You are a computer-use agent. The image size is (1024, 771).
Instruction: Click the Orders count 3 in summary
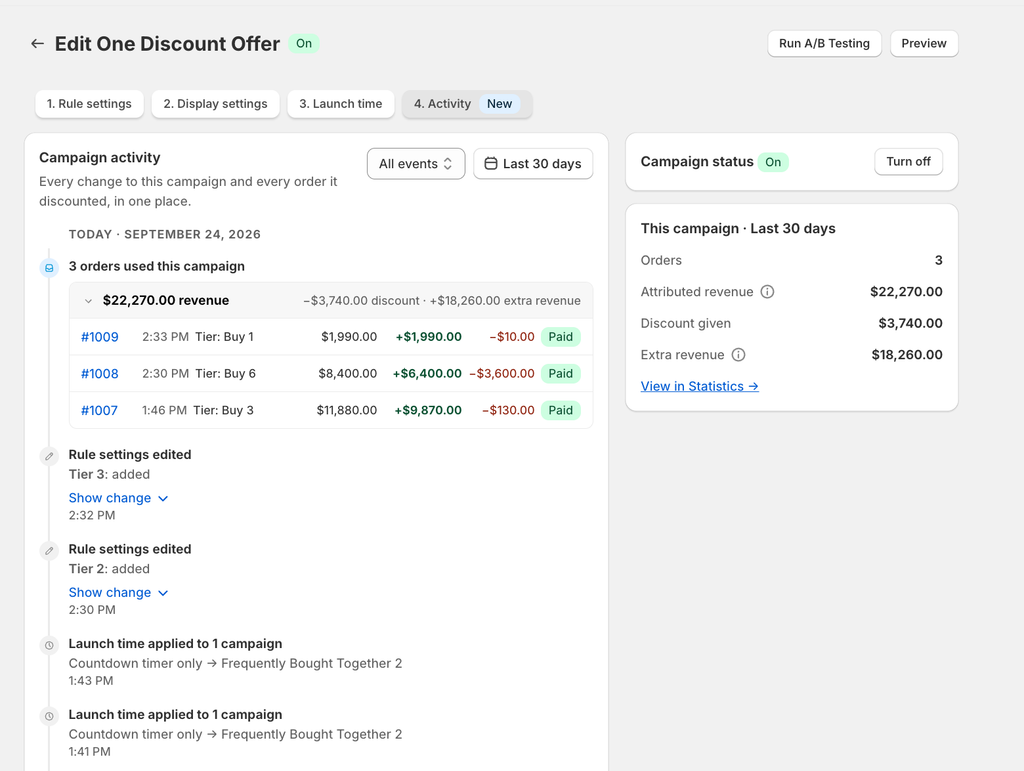(938, 260)
